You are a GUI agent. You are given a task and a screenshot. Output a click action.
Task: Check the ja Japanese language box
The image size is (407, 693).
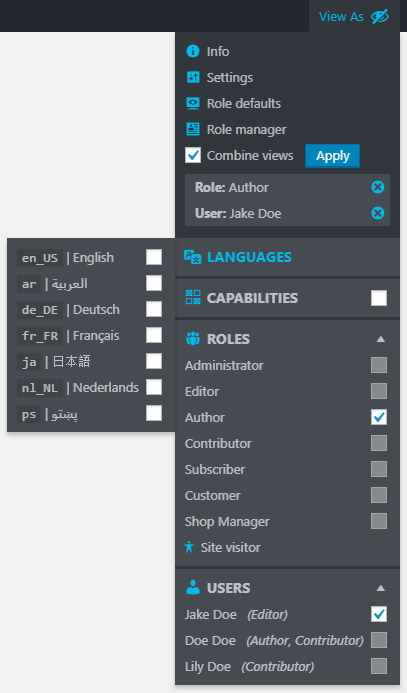click(154, 362)
